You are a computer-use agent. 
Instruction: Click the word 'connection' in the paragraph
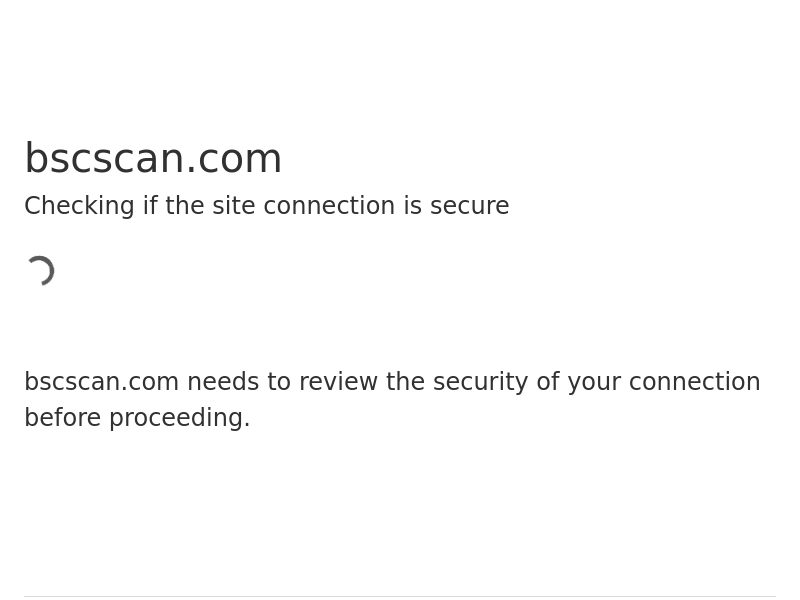pyautogui.click(x=694, y=382)
